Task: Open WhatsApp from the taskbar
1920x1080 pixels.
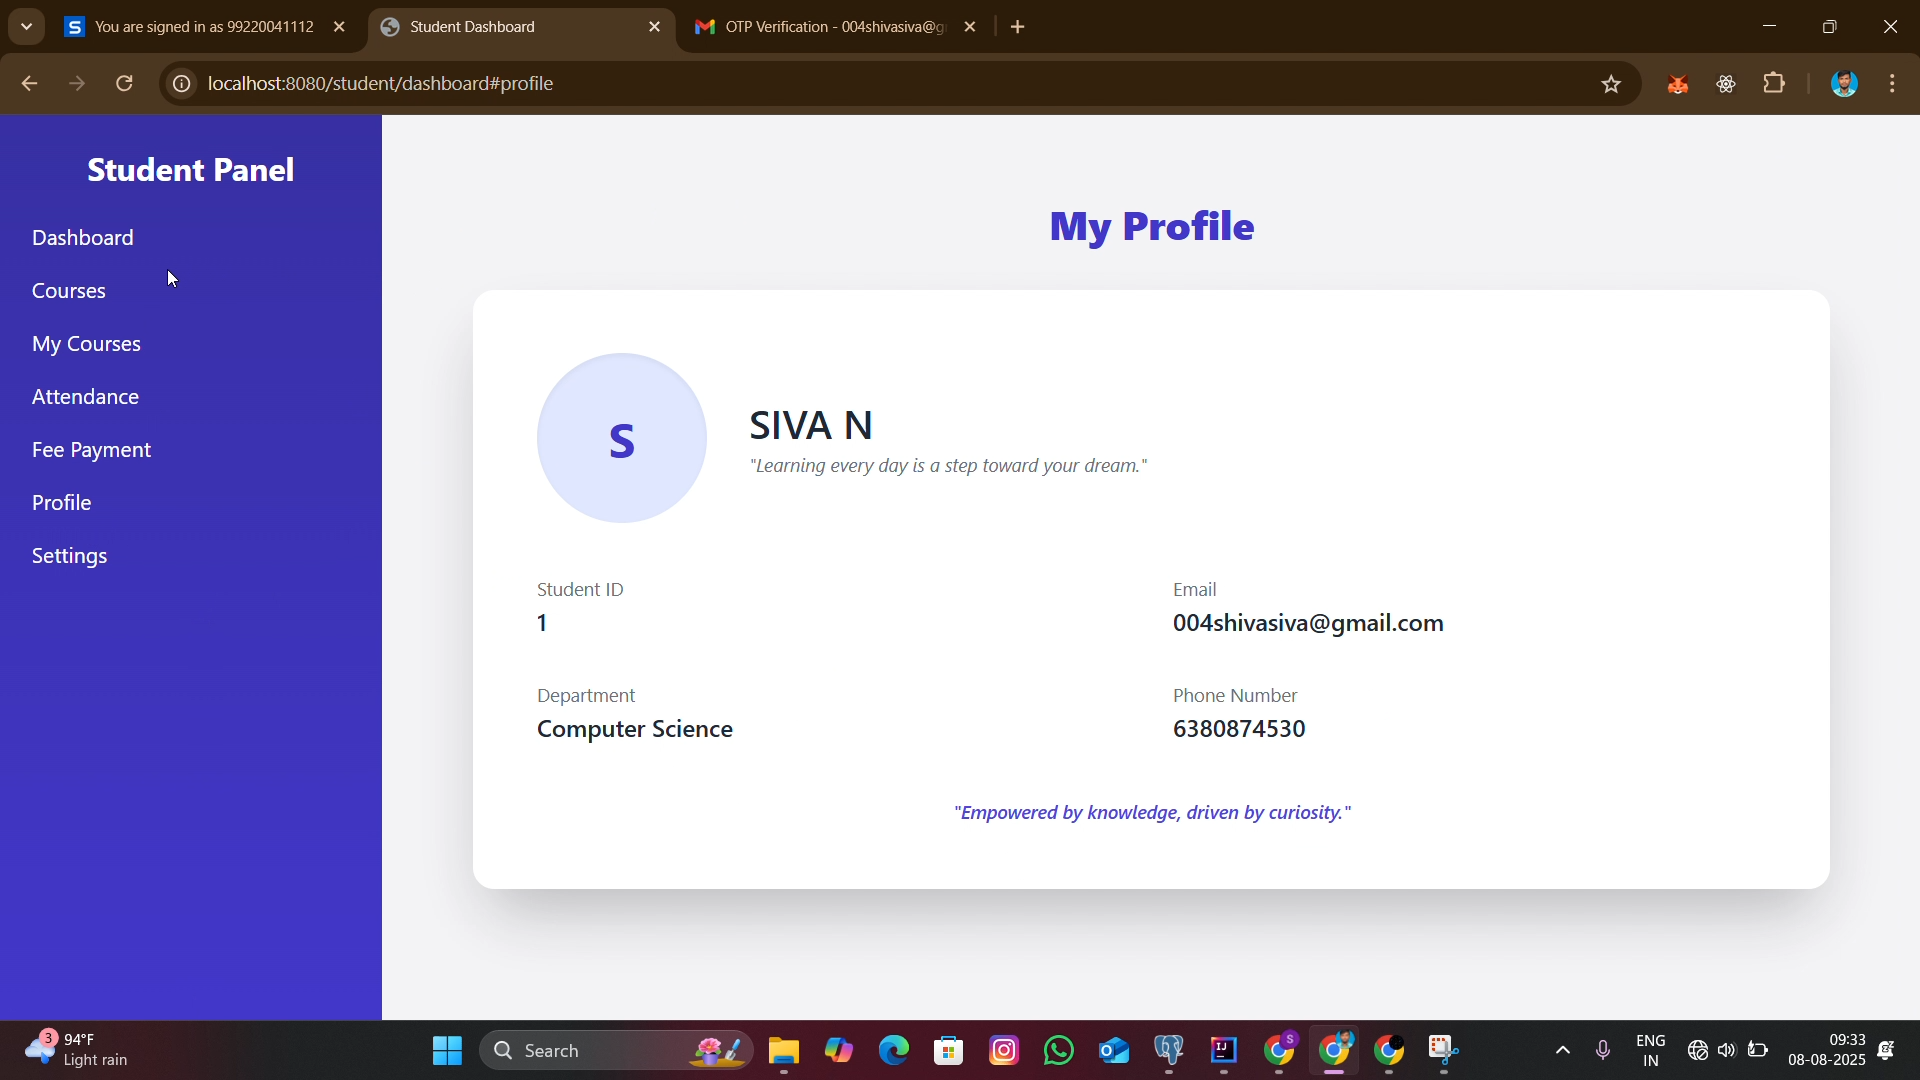Action: [1059, 1051]
